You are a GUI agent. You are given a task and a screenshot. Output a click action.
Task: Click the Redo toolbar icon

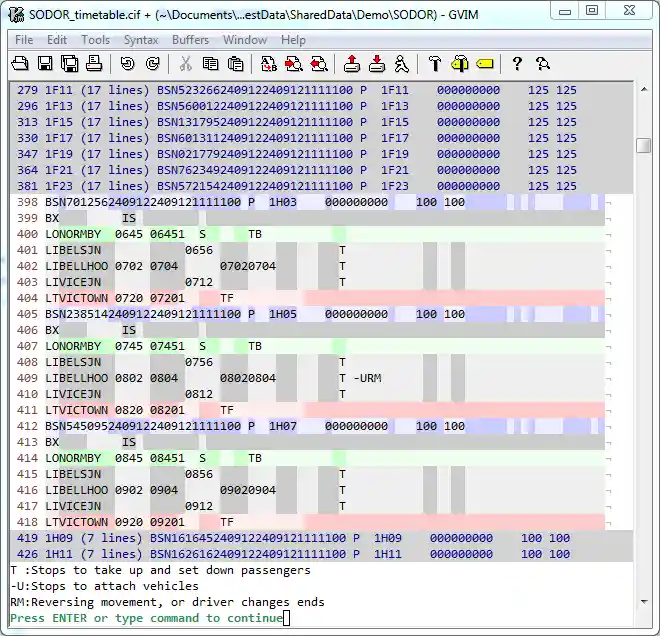pos(152,64)
